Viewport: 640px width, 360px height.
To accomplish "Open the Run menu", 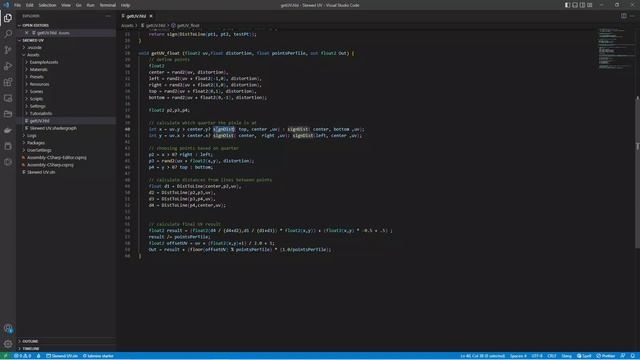I will (91, 5).
